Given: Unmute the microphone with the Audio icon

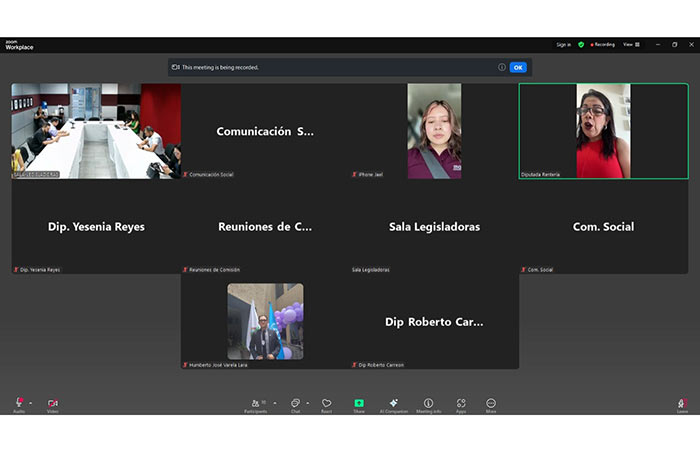Looking at the screenshot, I should pyautogui.click(x=18, y=403).
